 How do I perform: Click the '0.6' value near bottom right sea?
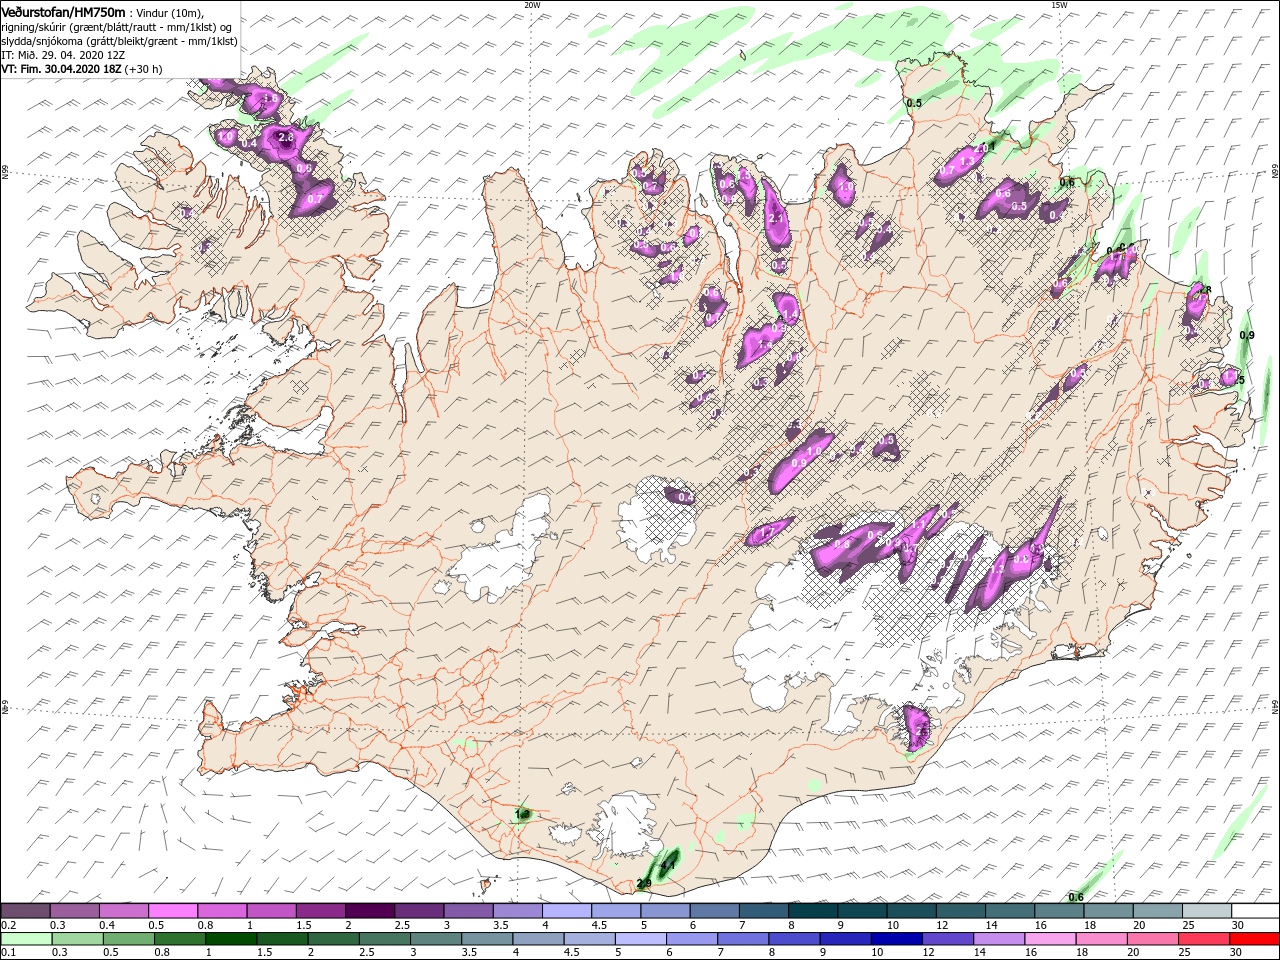[x=1076, y=897]
